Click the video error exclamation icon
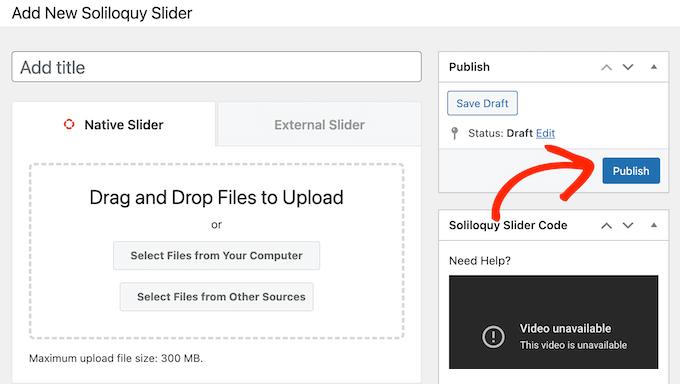This screenshot has height=384, width=680. click(493, 336)
